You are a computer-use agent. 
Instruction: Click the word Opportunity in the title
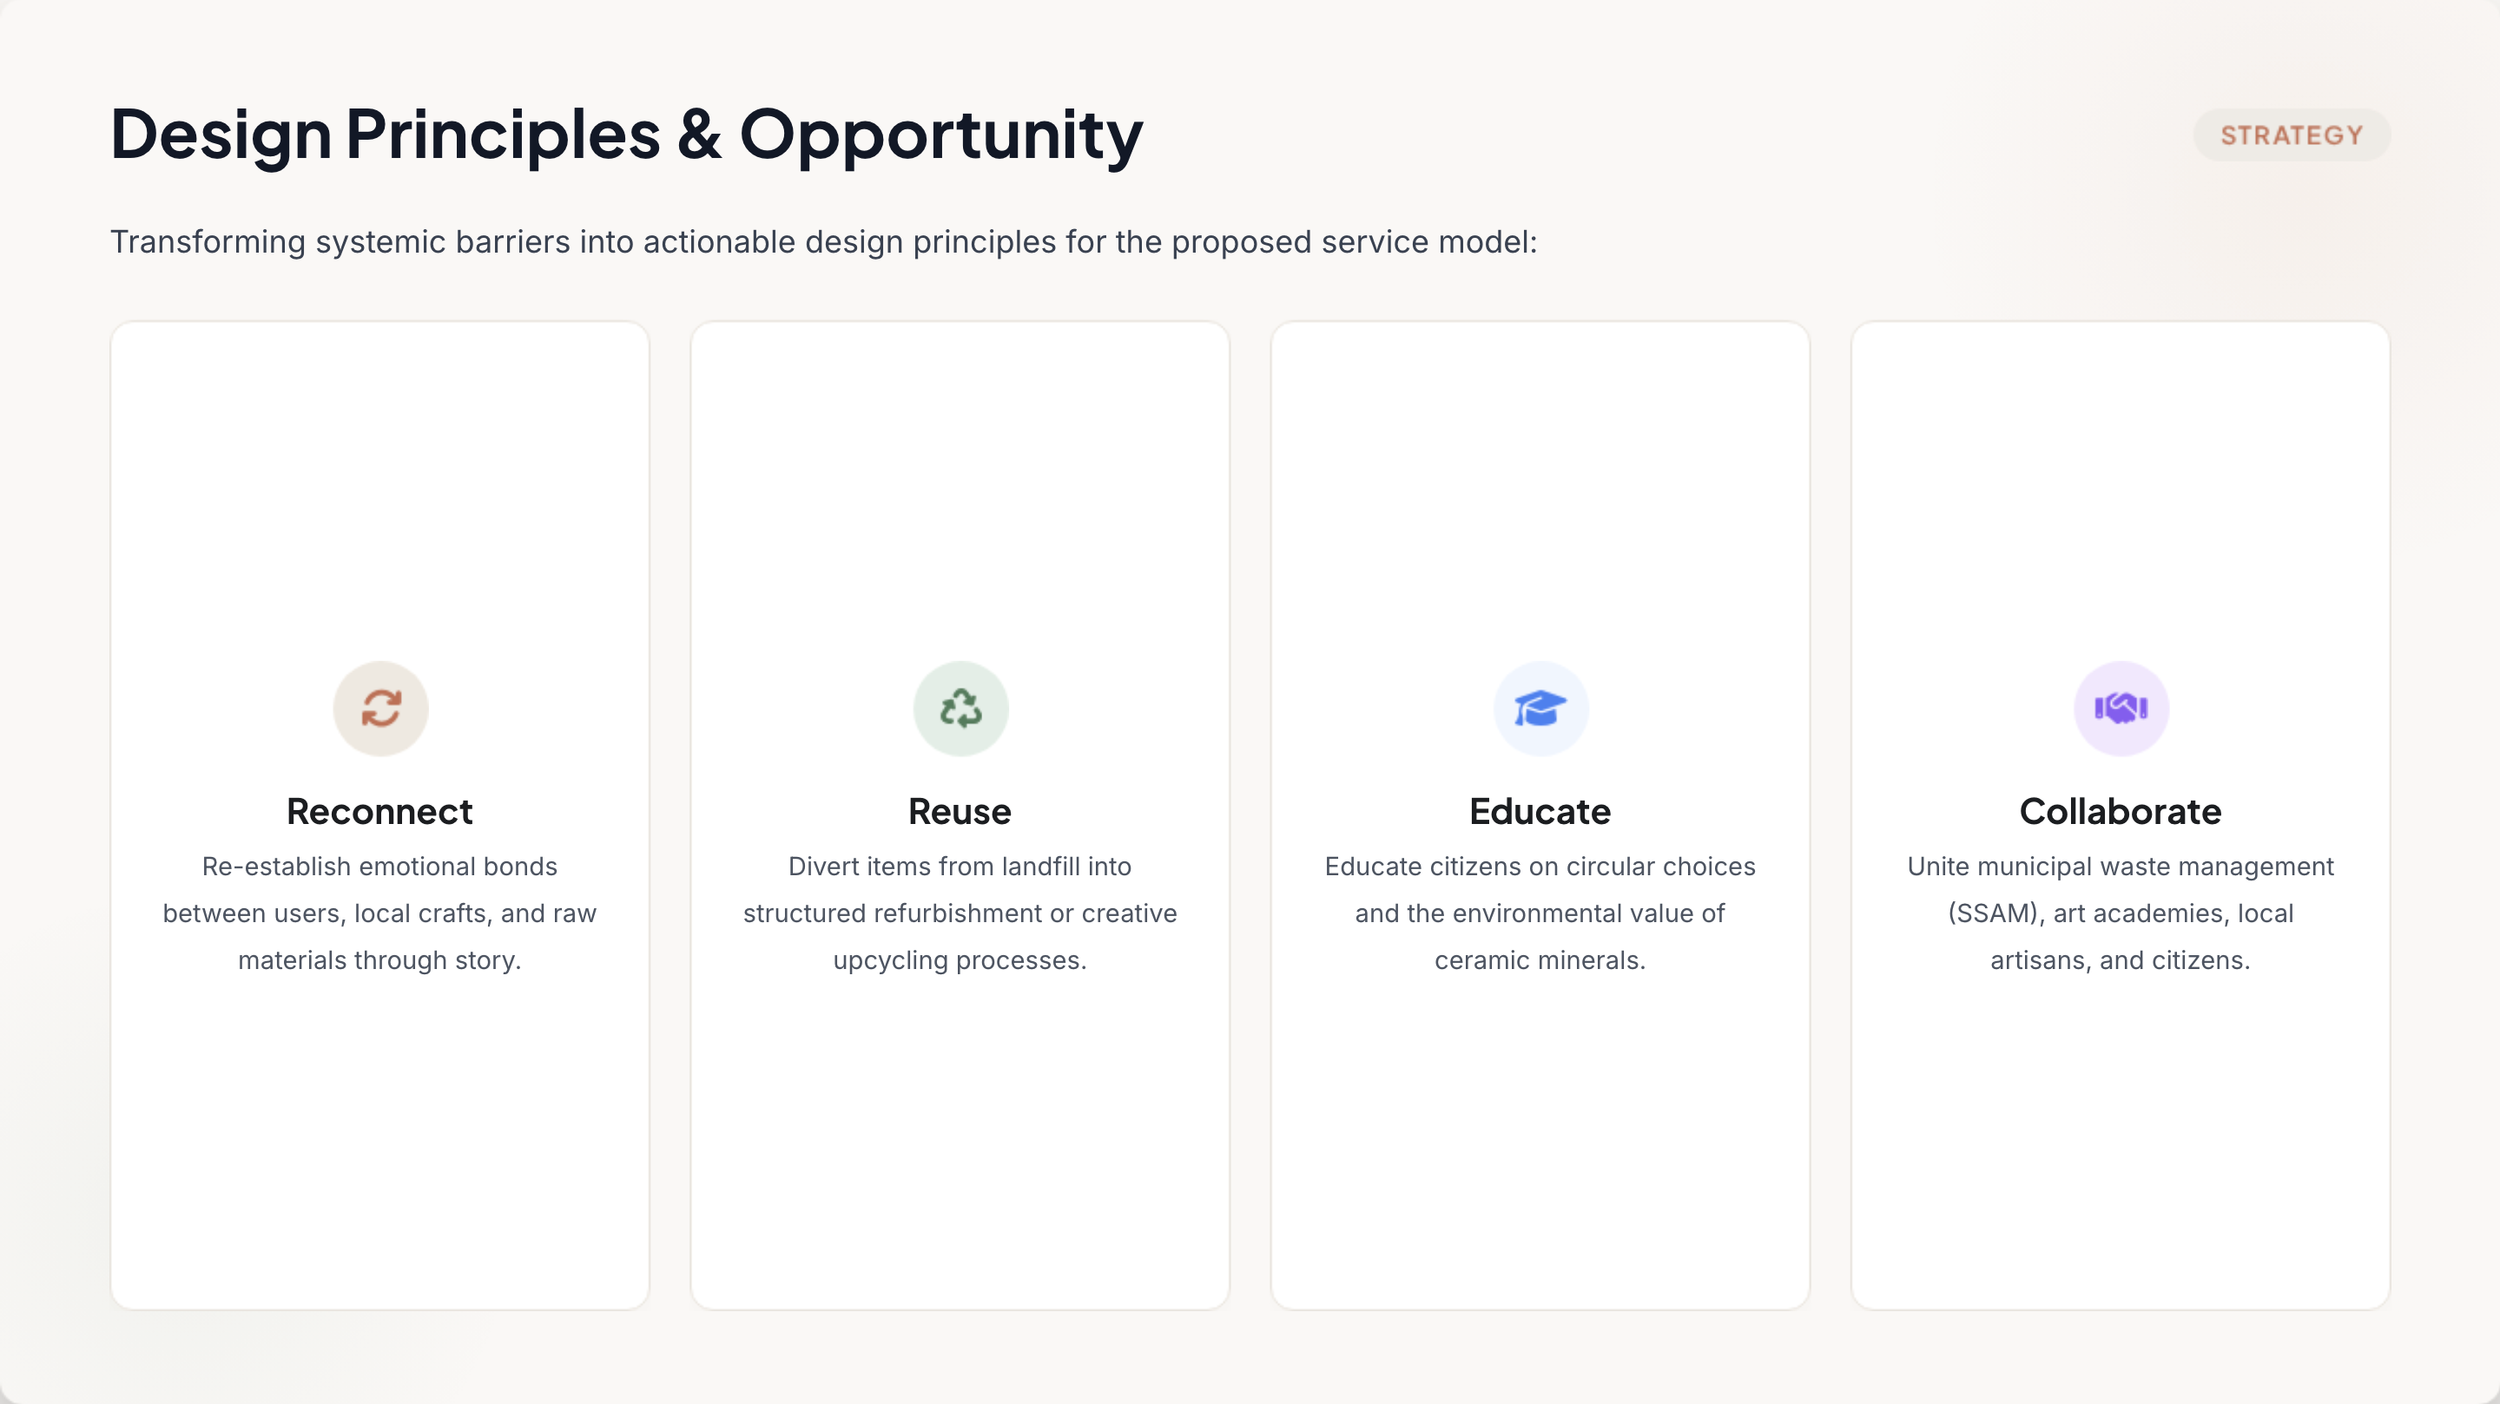(941, 136)
